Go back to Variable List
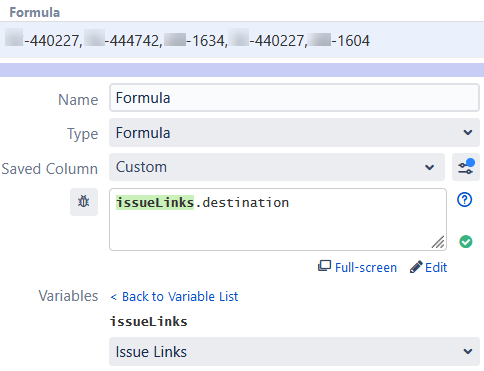 [x=174, y=296]
